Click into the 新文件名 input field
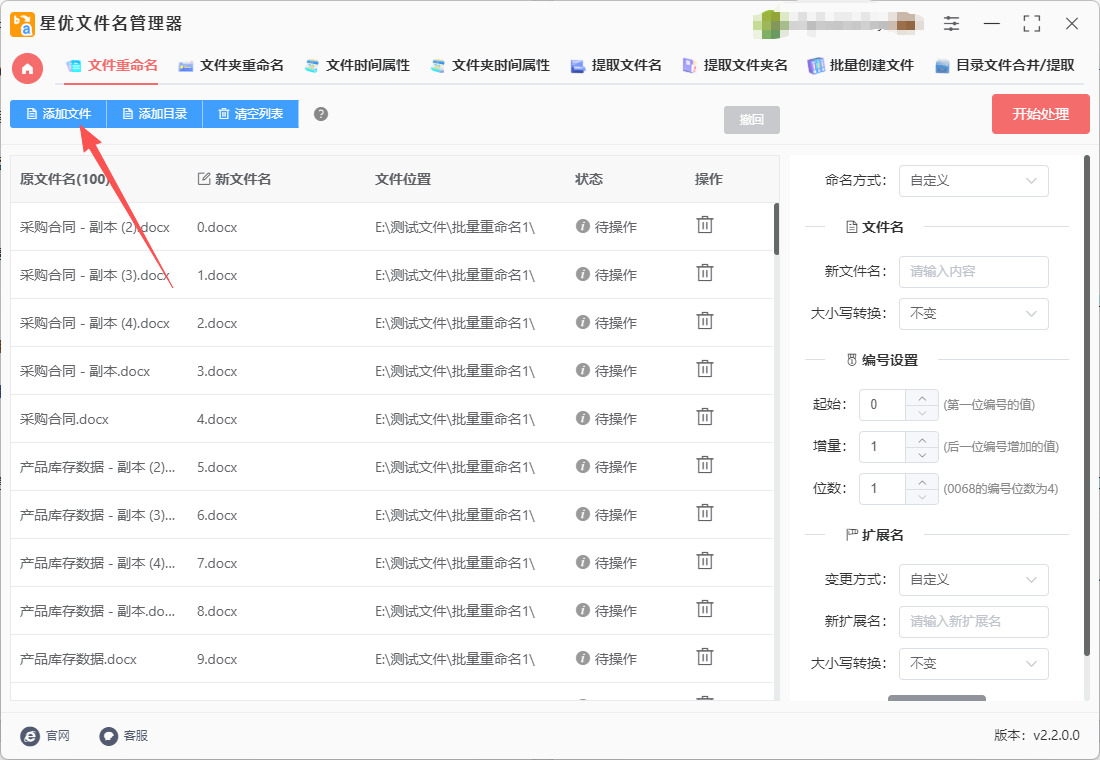1100x760 pixels. click(973, 272)
